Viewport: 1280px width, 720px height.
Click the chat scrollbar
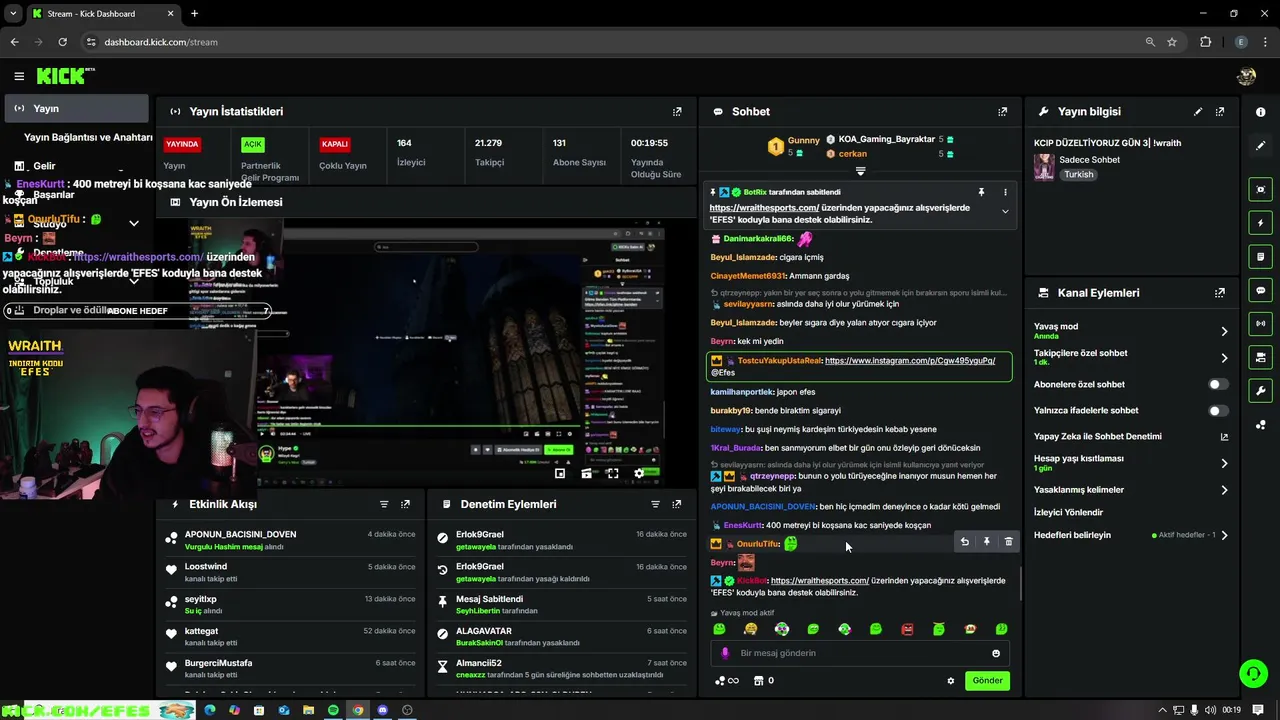pos(1021,584)
